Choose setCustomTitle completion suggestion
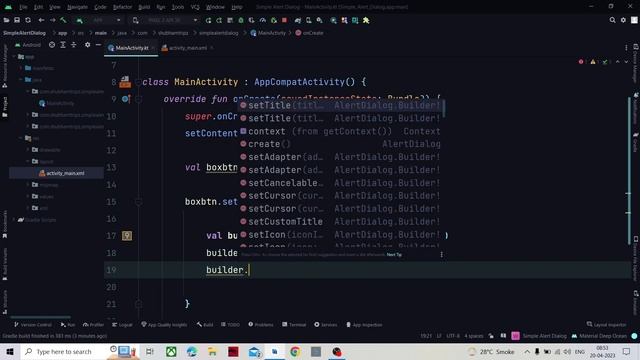Screen dimensions: 640x360 (340, 222)
